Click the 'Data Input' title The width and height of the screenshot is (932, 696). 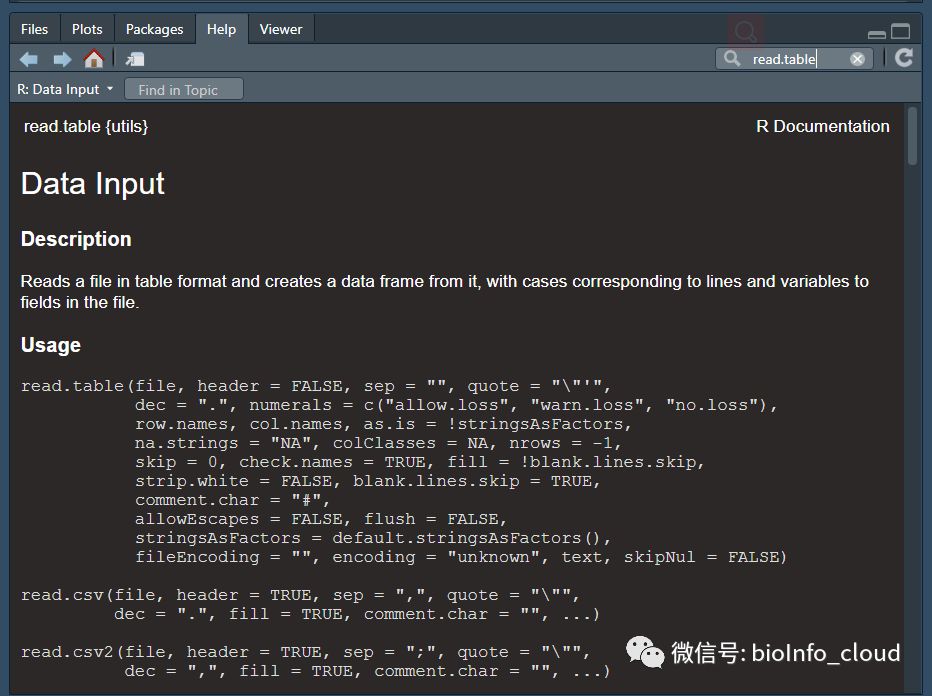93,183
